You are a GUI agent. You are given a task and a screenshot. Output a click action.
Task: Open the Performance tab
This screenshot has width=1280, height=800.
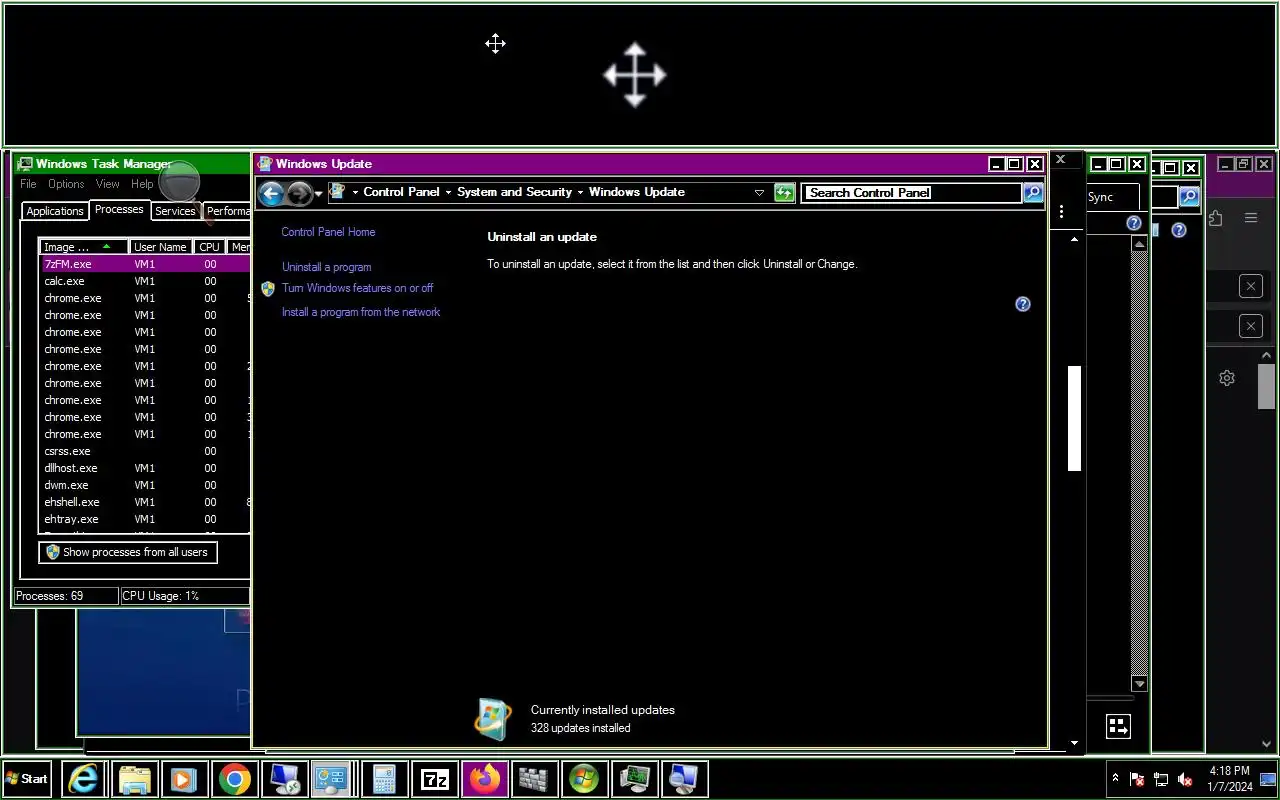click(x=228, y=211)
